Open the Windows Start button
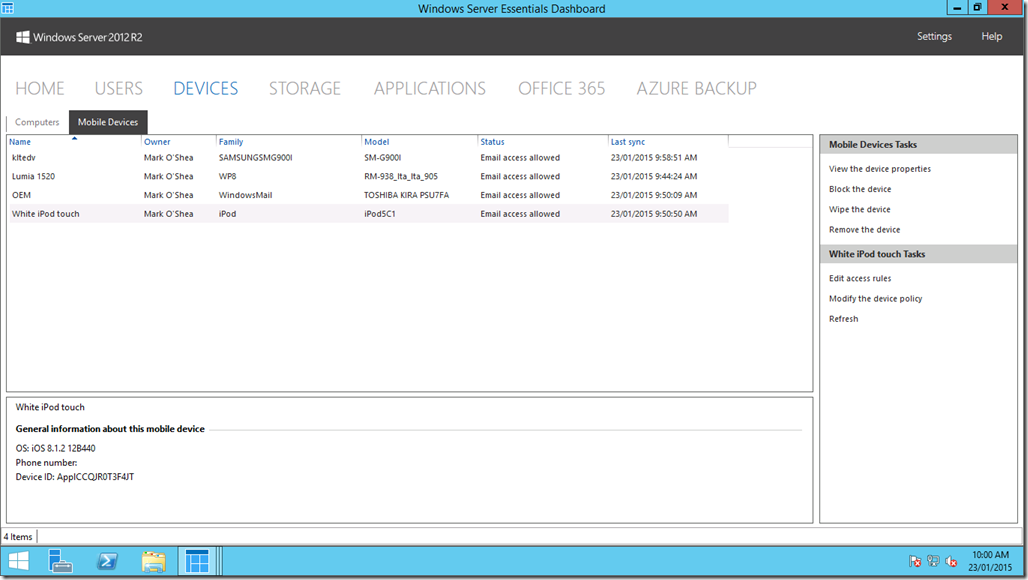Screen dimensions: 1028x580 coord(18,562)
